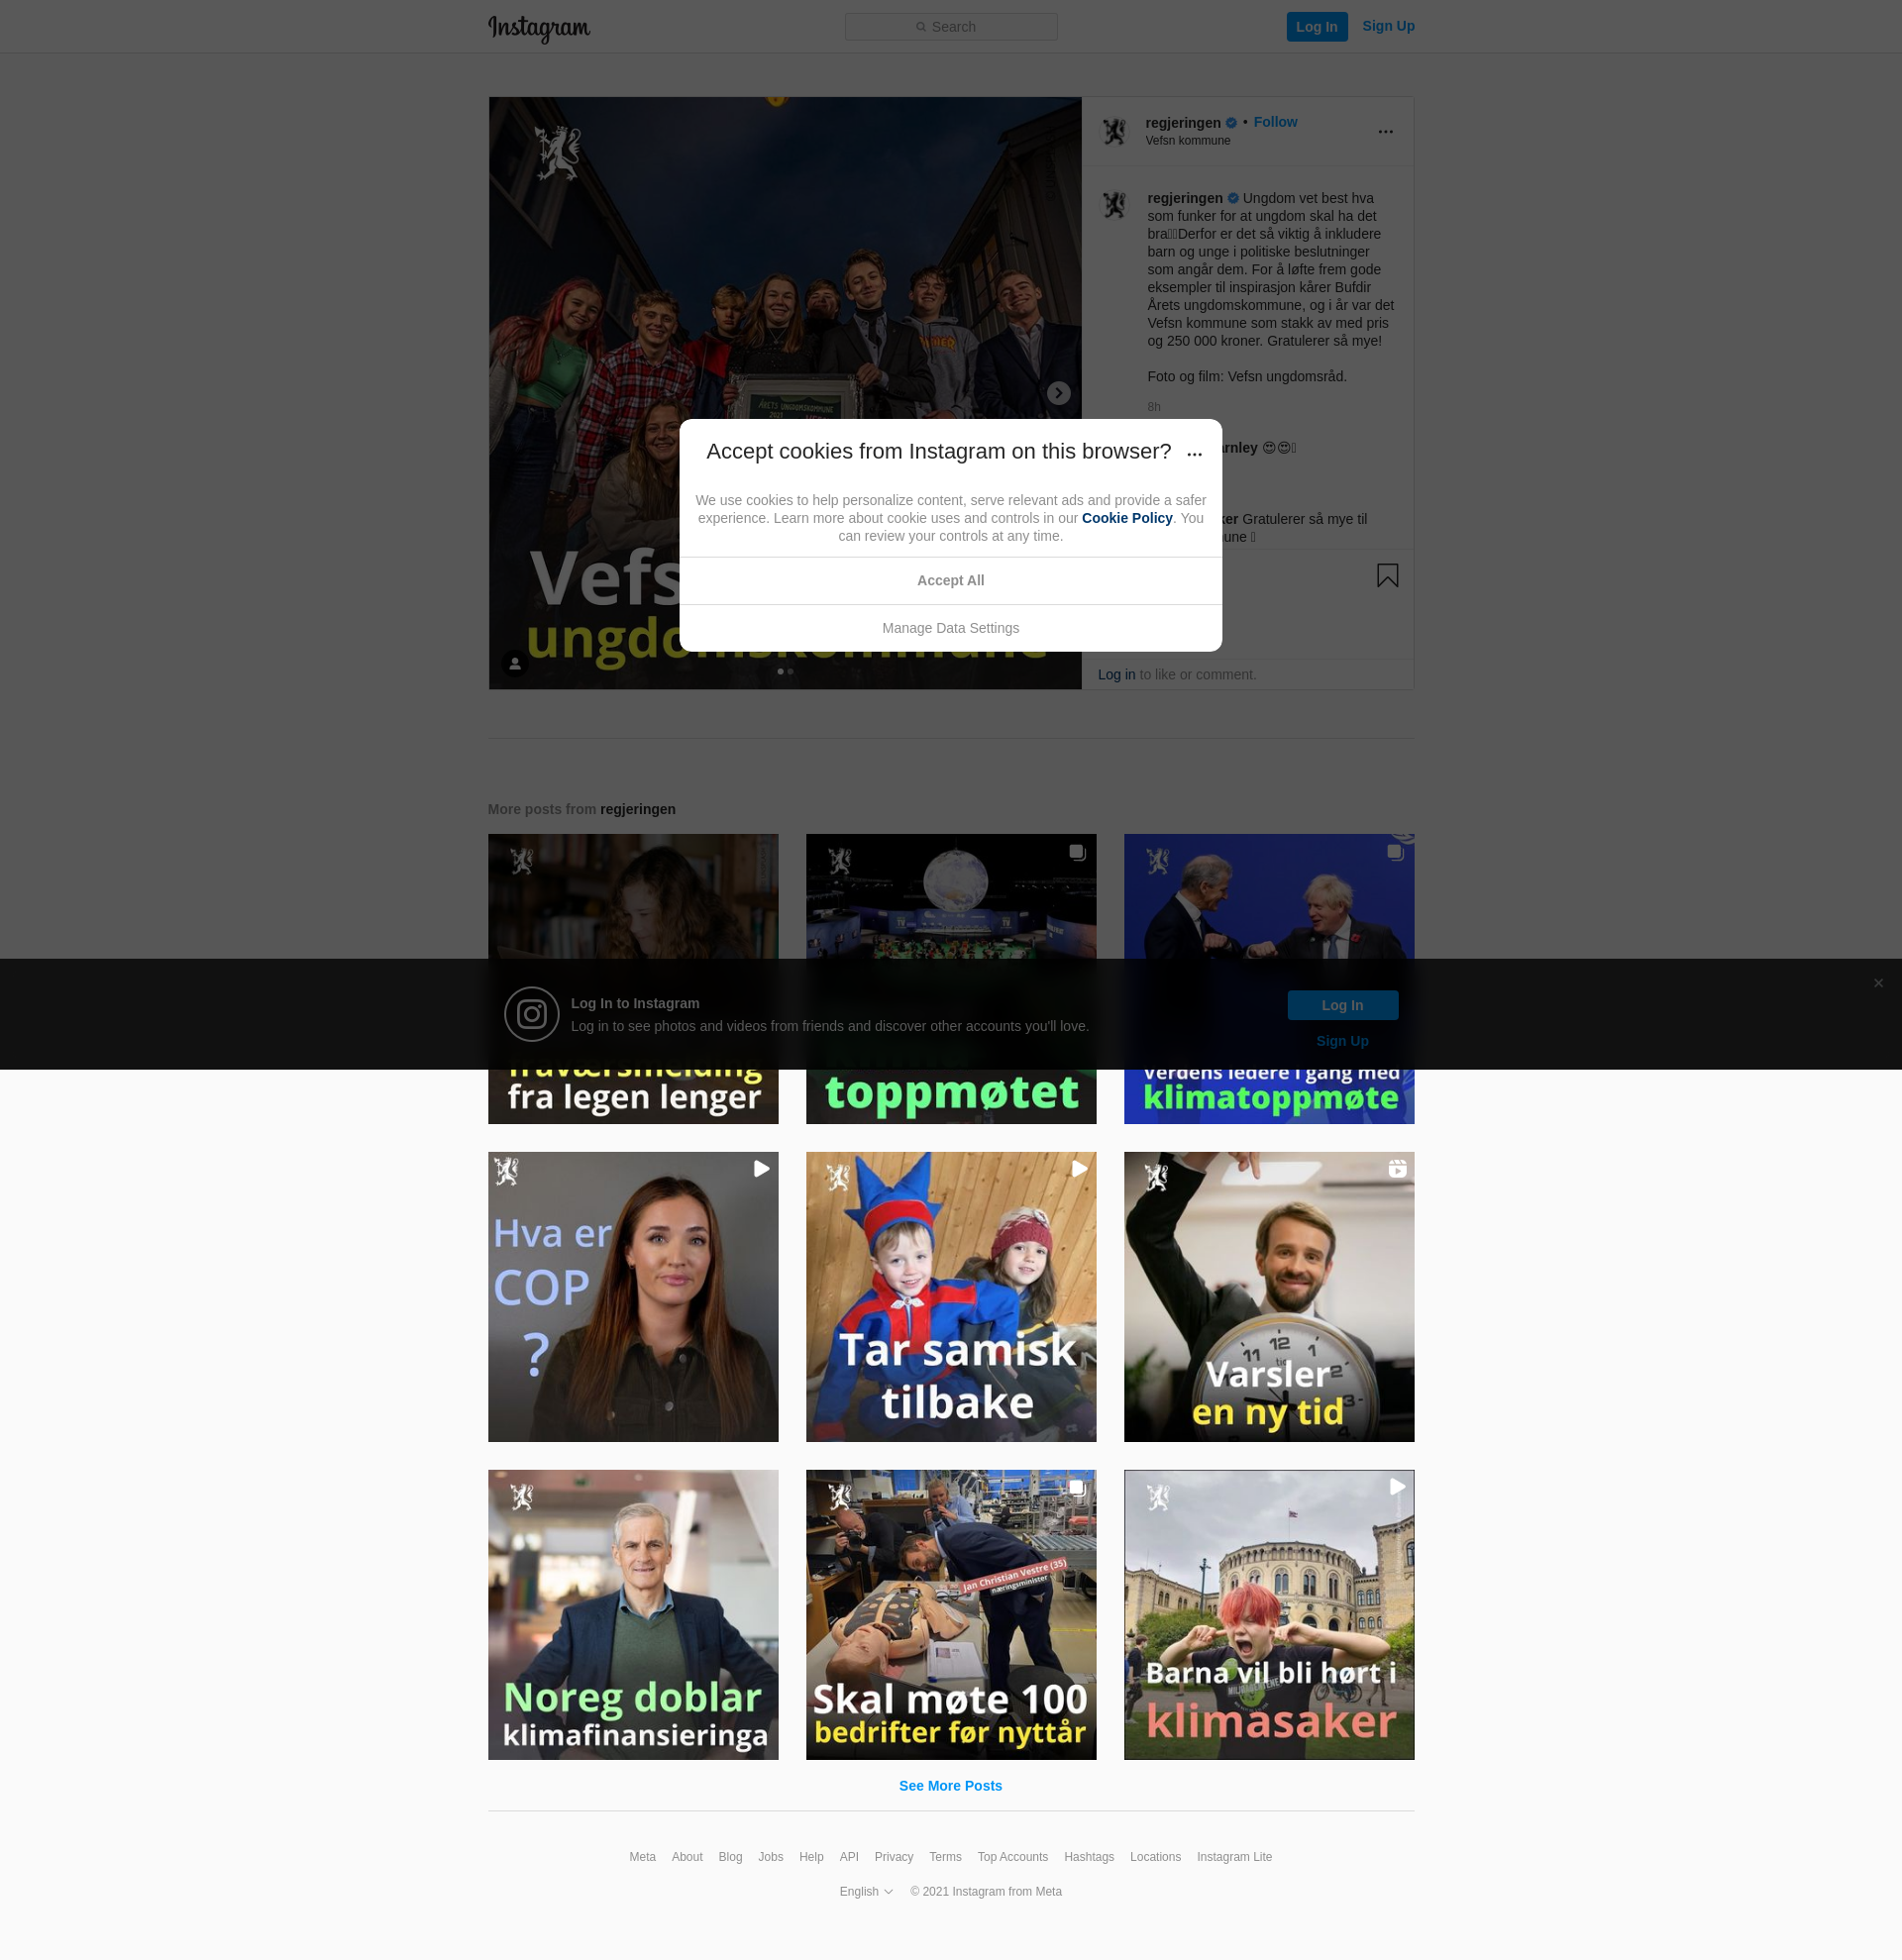
Task: Expand the English language dropdown
Action: pos(866,1892)
